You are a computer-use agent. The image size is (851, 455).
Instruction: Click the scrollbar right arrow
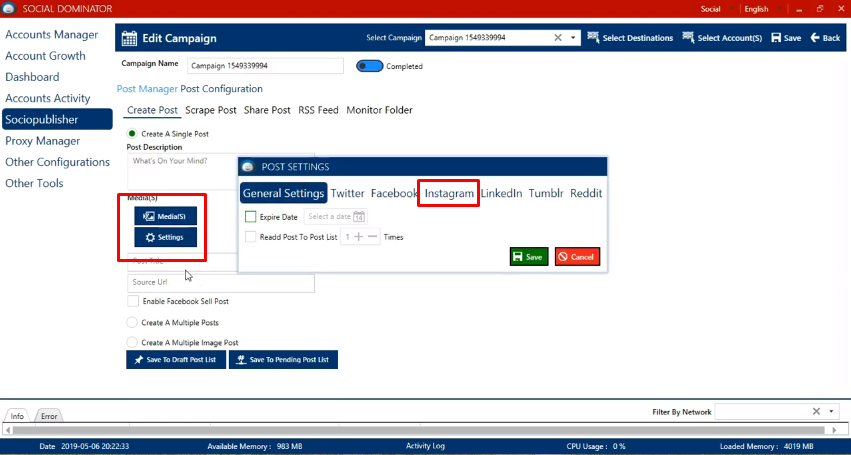[835, 430]
